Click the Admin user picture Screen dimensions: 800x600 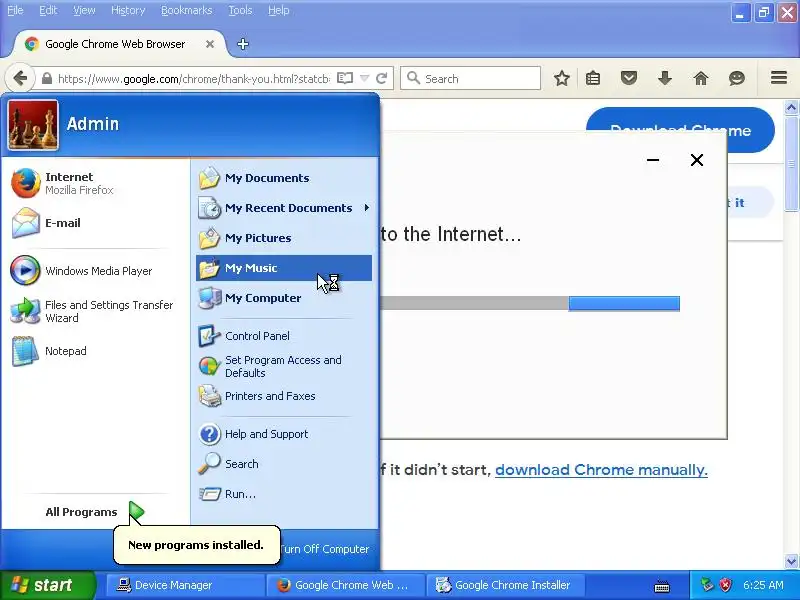point(33,125)
